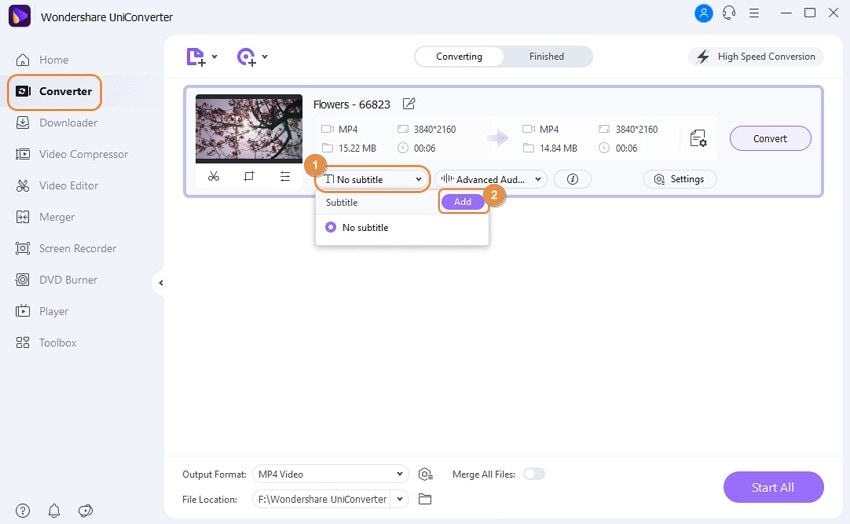The image size is (850, 524).
Task: Expand the Add Files dropdown arrow
Action: tap(214, 56)
